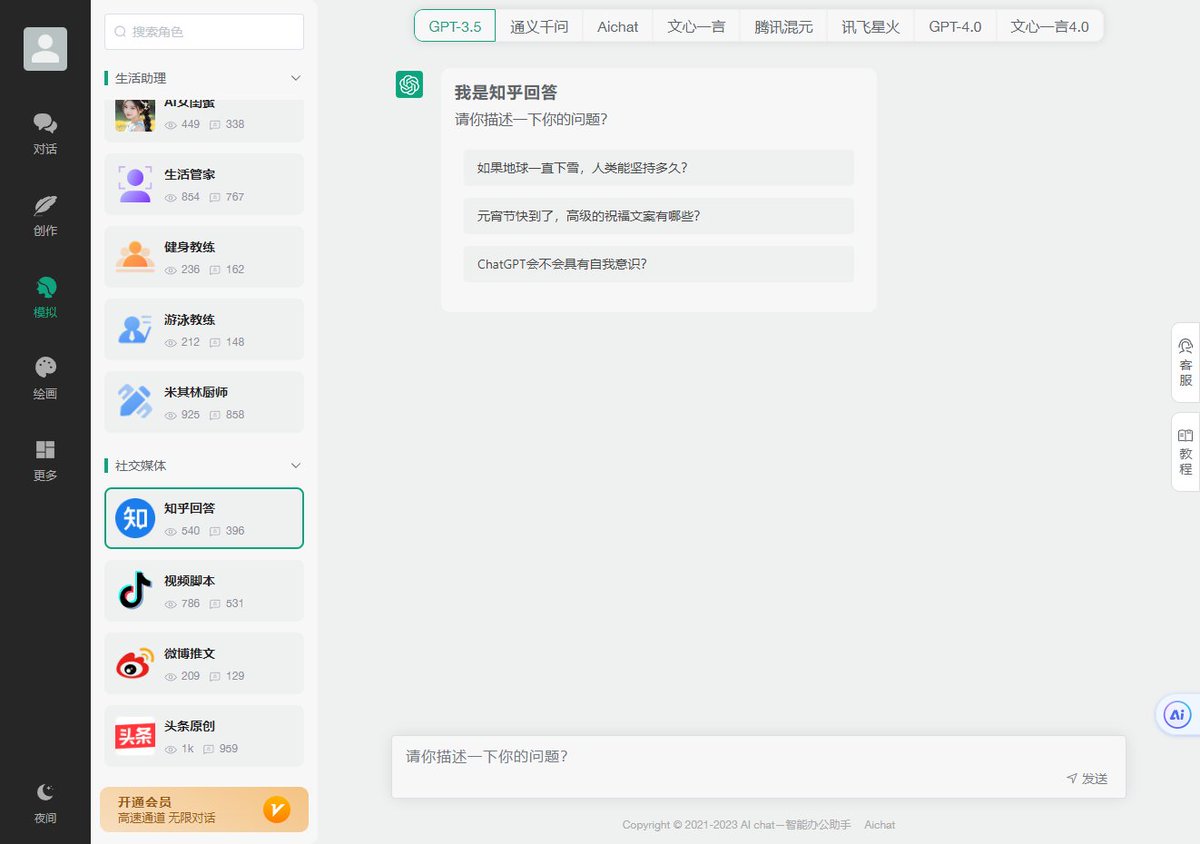
Task: Click the search magnifier icon
Action: click(120, 32)
